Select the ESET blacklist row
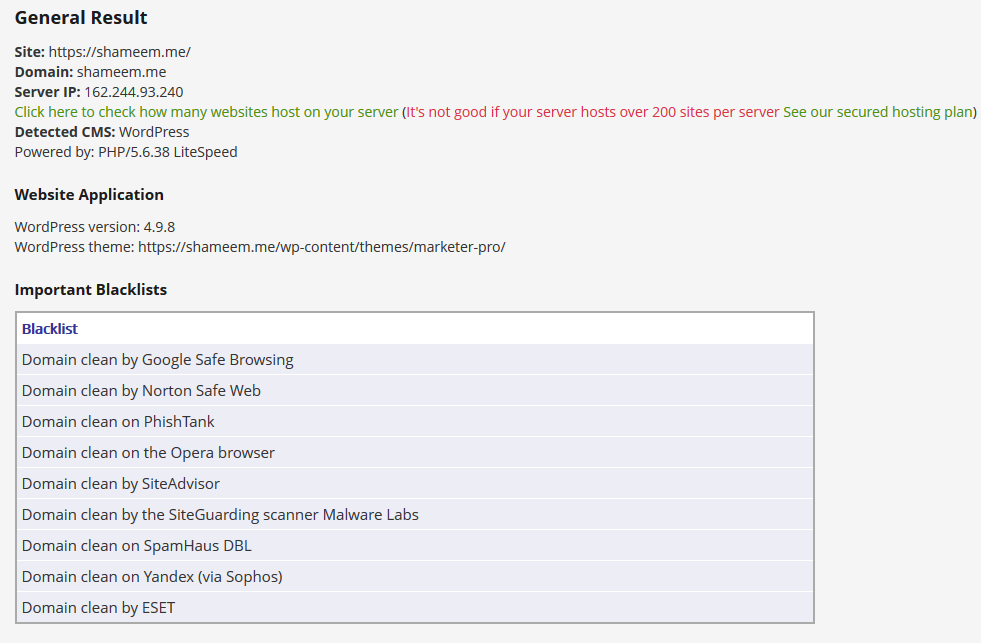 (98, 608)
